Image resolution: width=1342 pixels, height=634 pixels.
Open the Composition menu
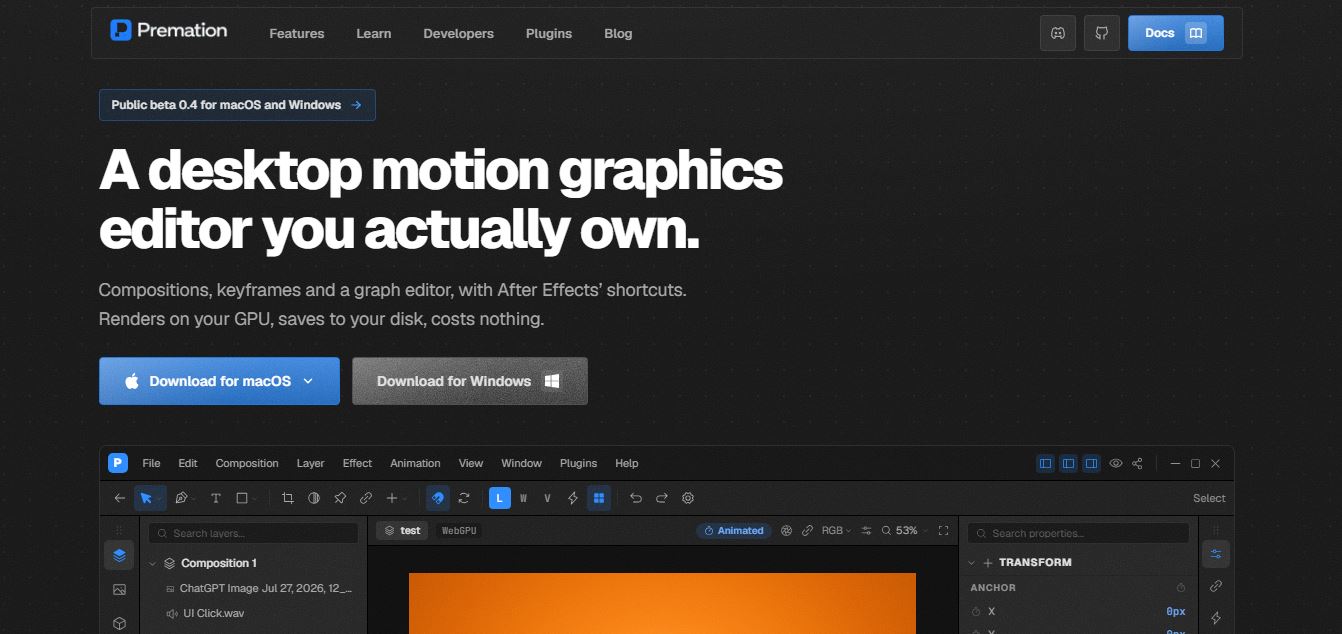coord(247,464)
